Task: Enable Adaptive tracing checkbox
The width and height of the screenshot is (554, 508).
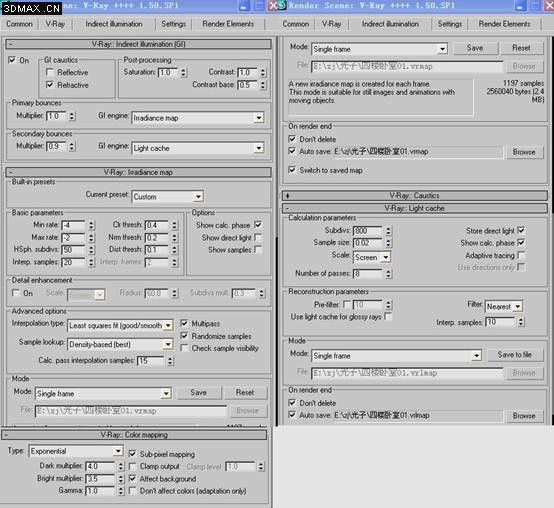Action: click(x=521, y=255)
